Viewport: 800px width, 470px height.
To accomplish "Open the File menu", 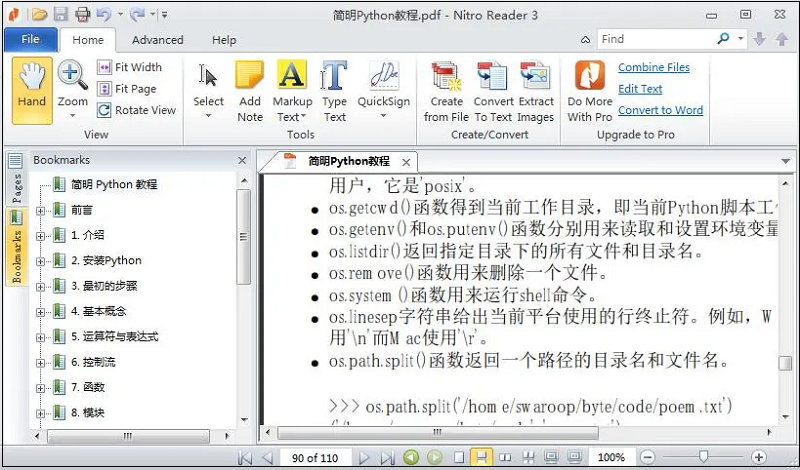I will [x=31, y=39].
